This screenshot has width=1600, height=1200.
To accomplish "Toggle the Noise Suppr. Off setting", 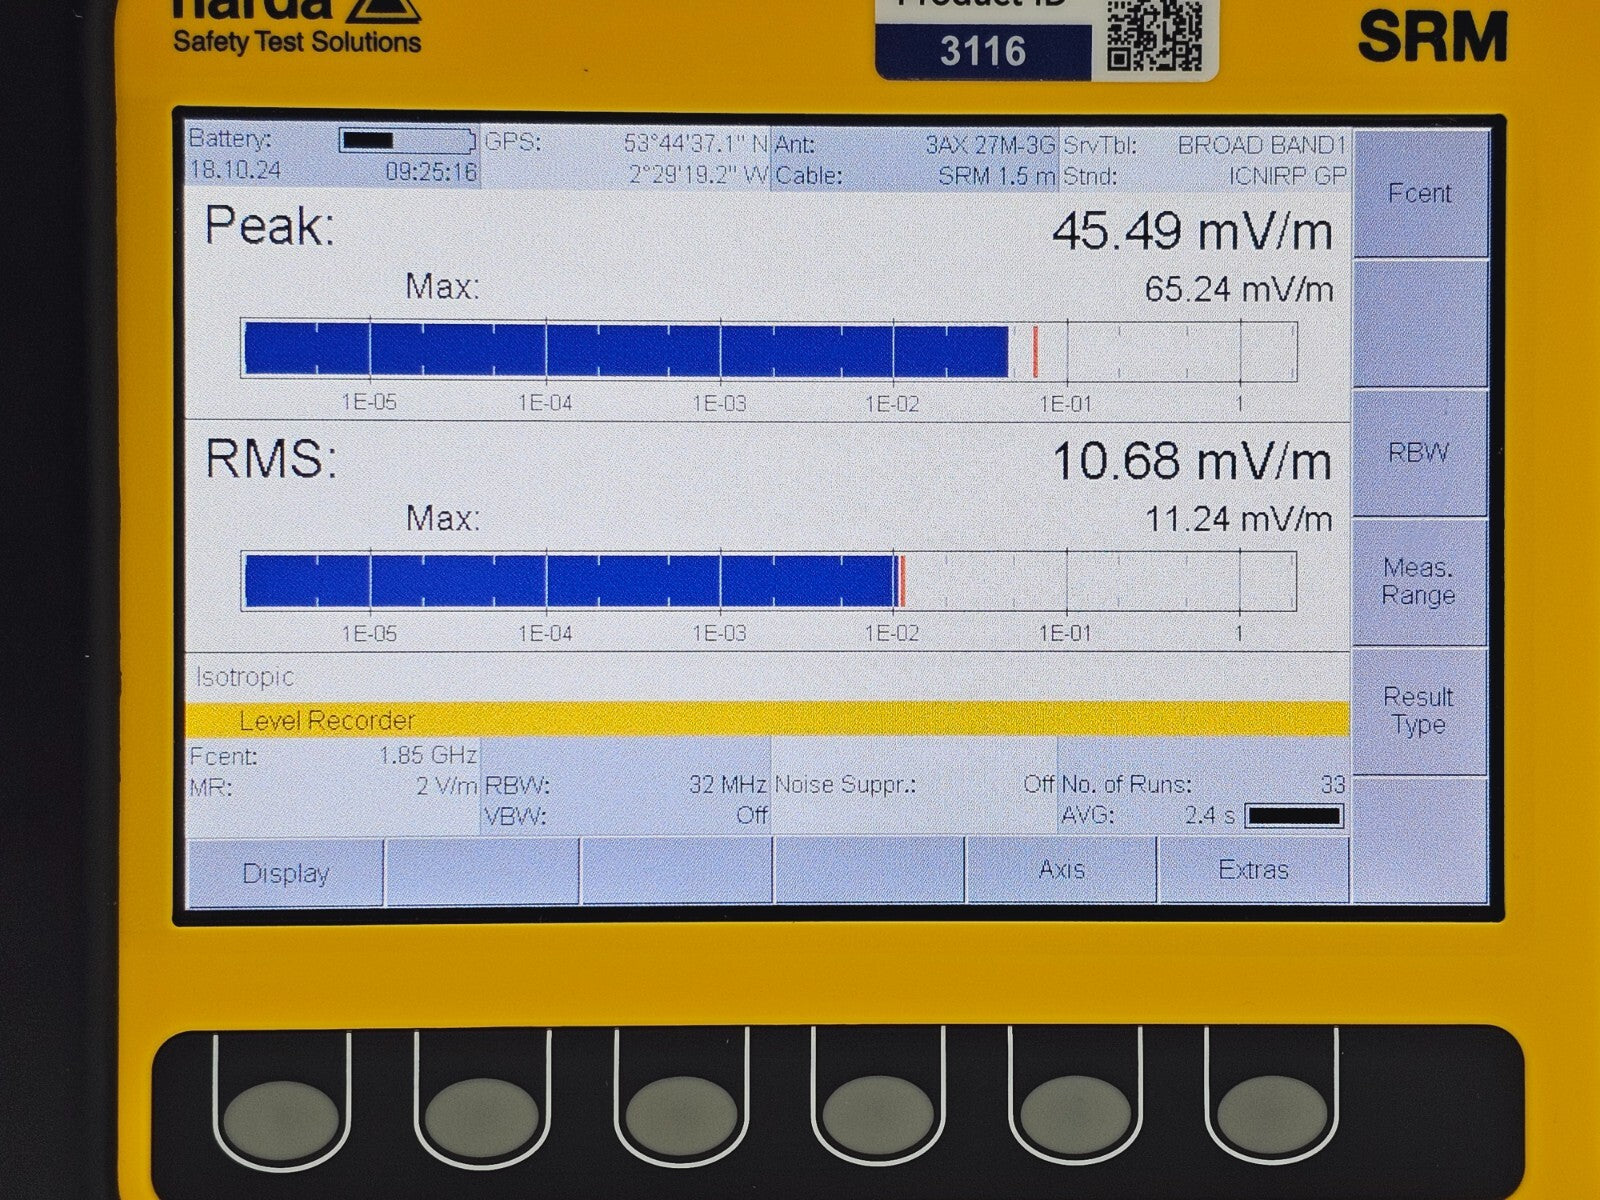I will (x=1038, y=785).
